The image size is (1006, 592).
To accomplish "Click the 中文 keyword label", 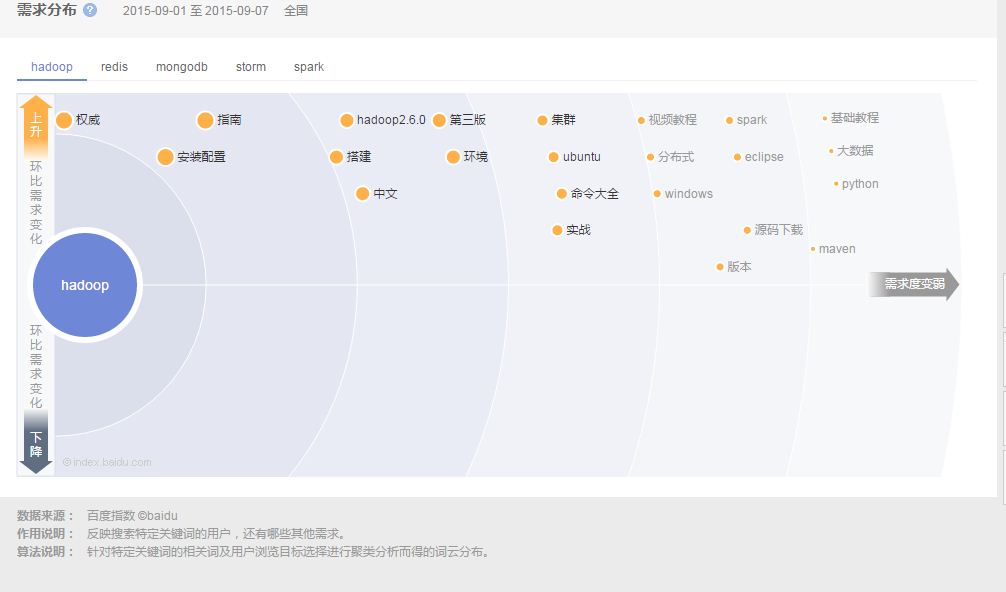I will tap(386, 194).
